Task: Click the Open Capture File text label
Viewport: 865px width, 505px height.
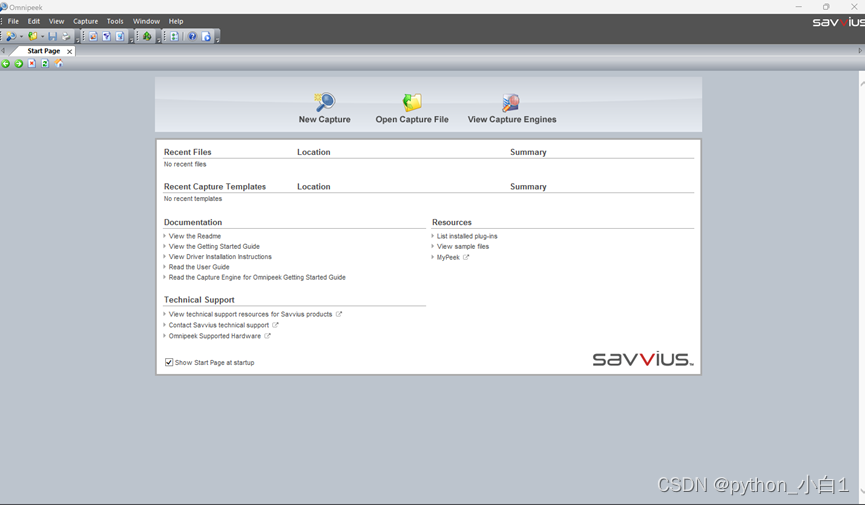Action: pos(412,119)
